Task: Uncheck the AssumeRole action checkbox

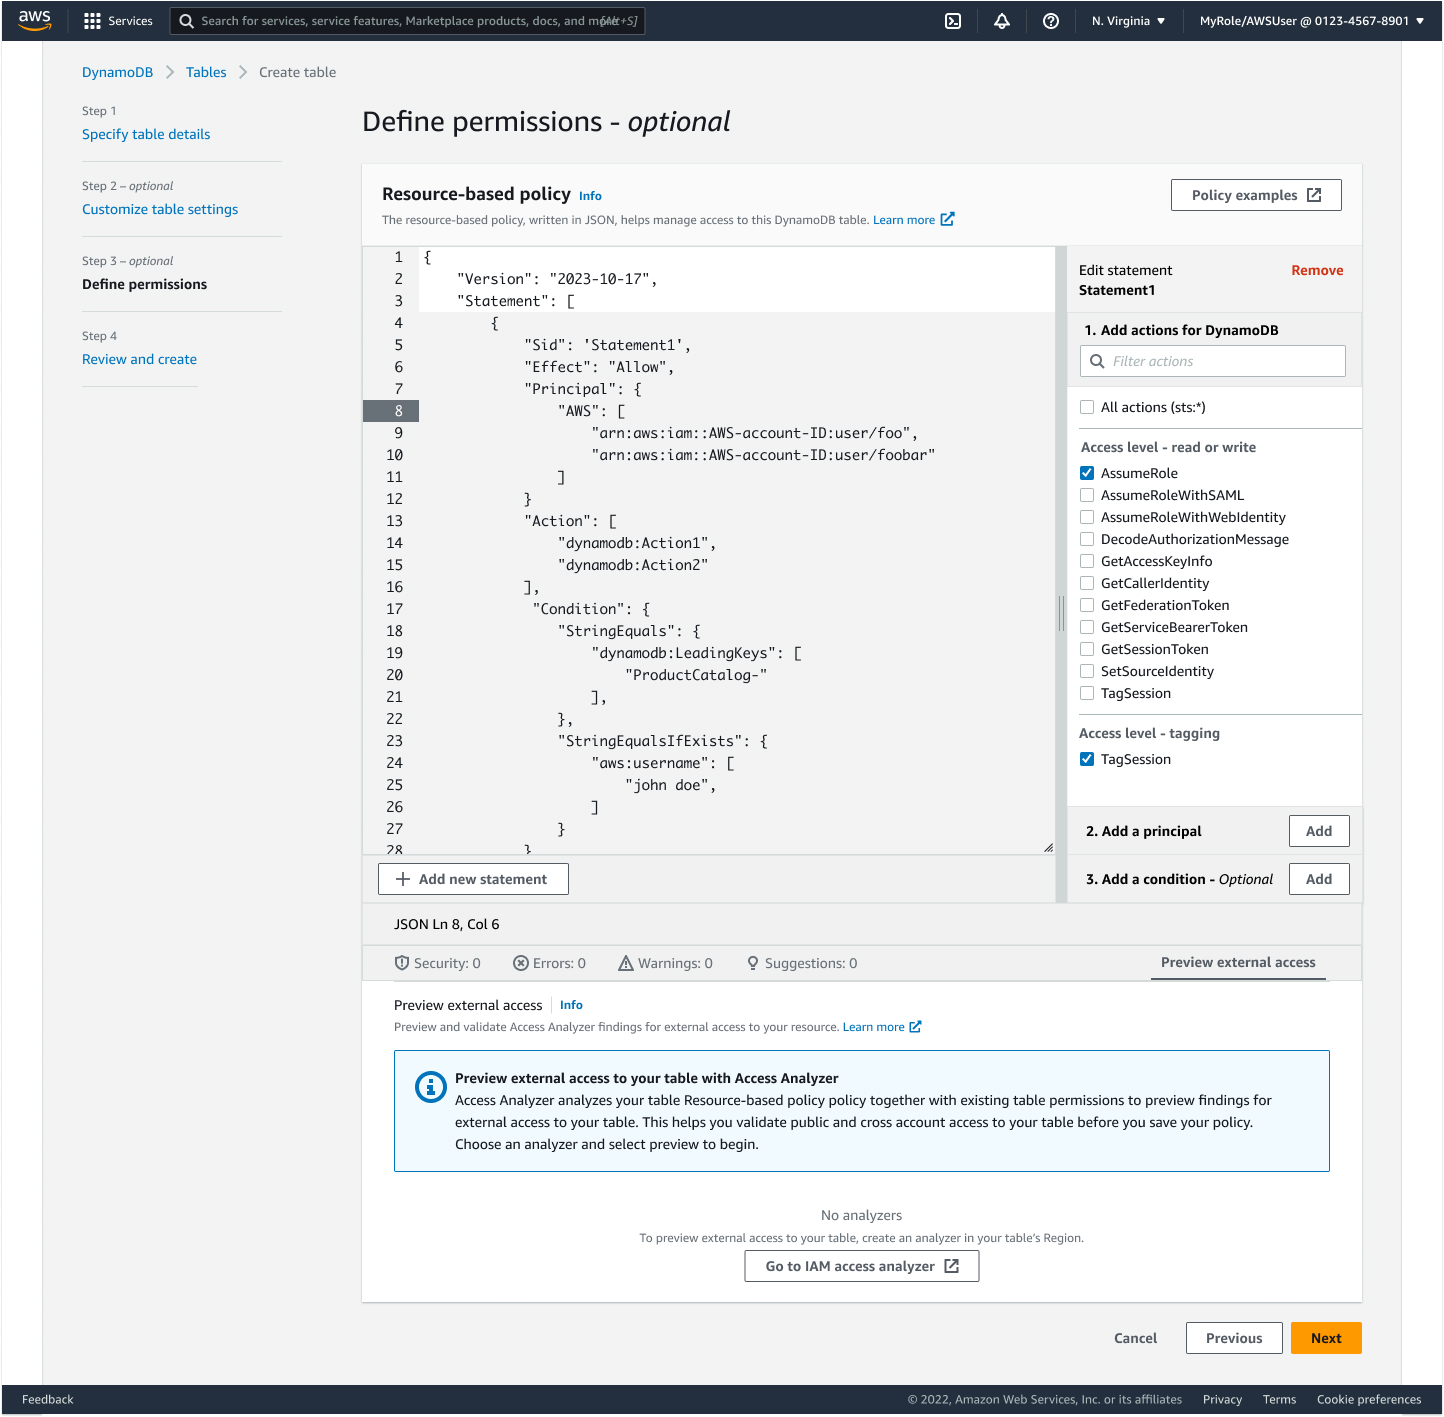Action: click(x=1087, y=472)
